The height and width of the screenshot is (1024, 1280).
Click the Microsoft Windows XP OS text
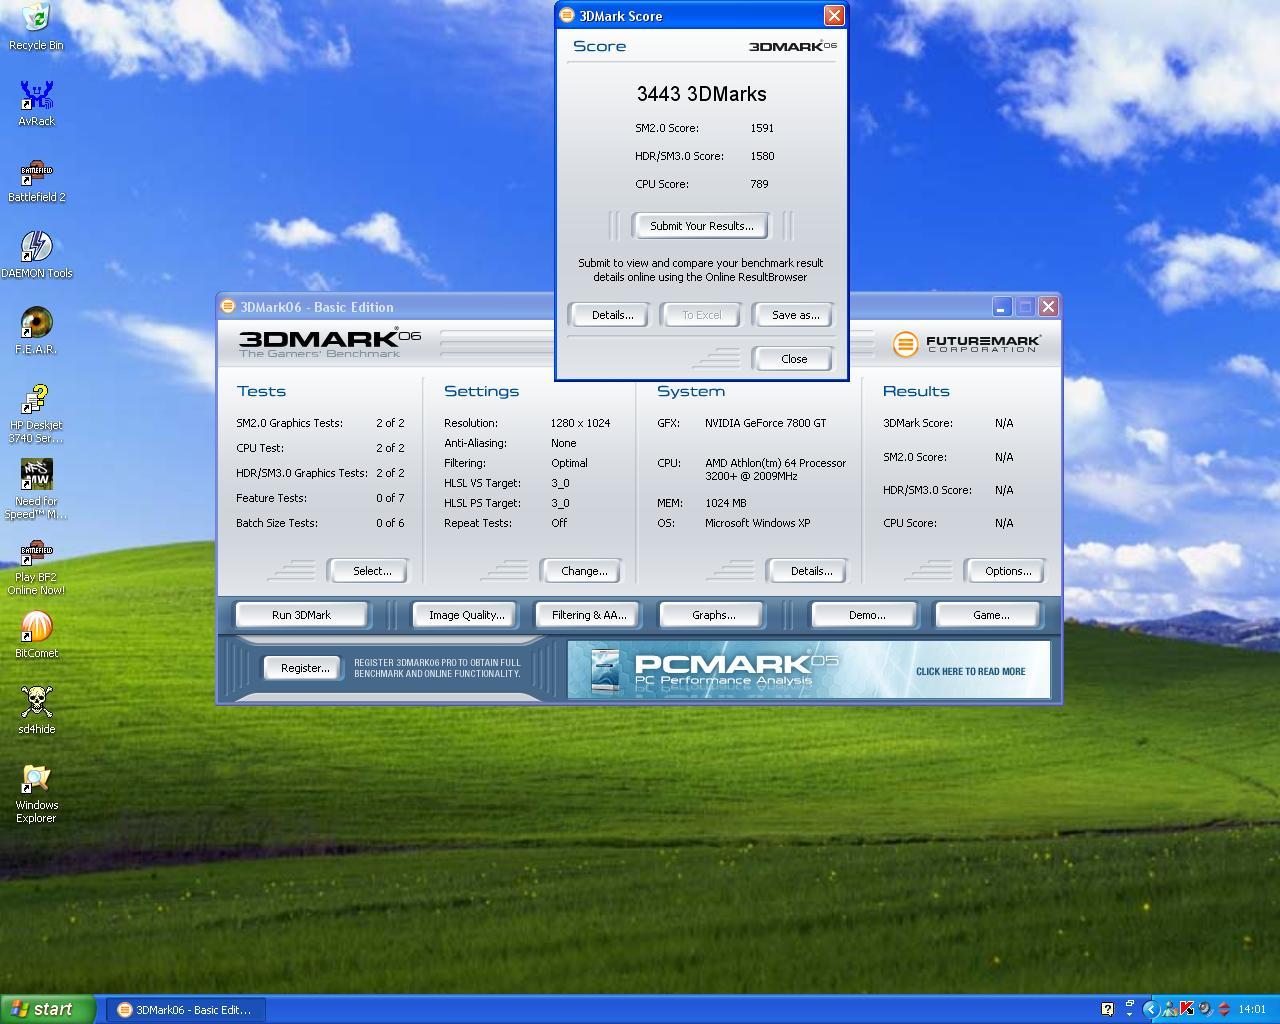coord(757,523)
